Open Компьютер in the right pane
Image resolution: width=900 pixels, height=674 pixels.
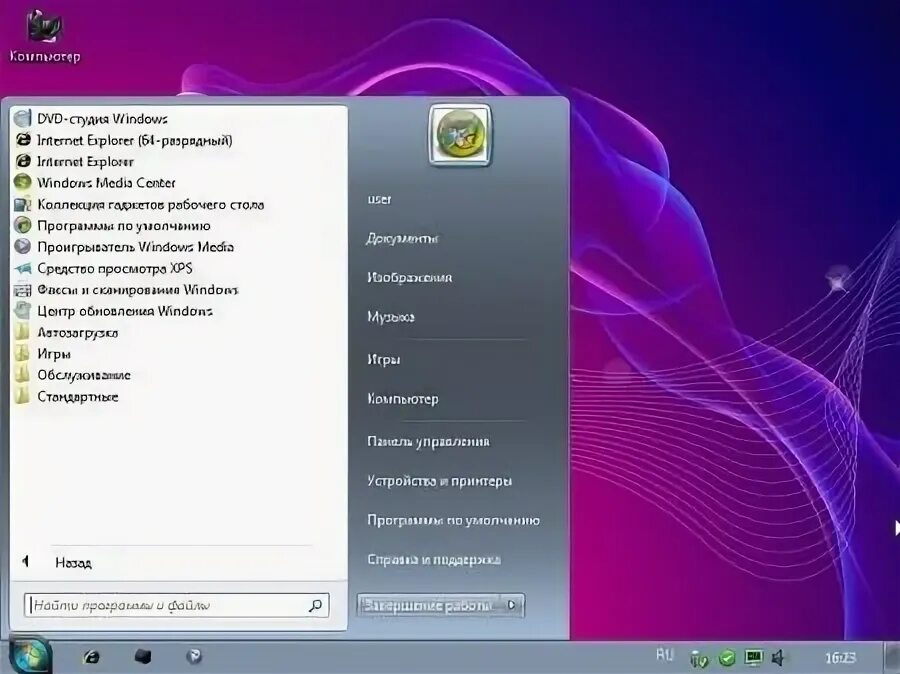pos(403,398)
